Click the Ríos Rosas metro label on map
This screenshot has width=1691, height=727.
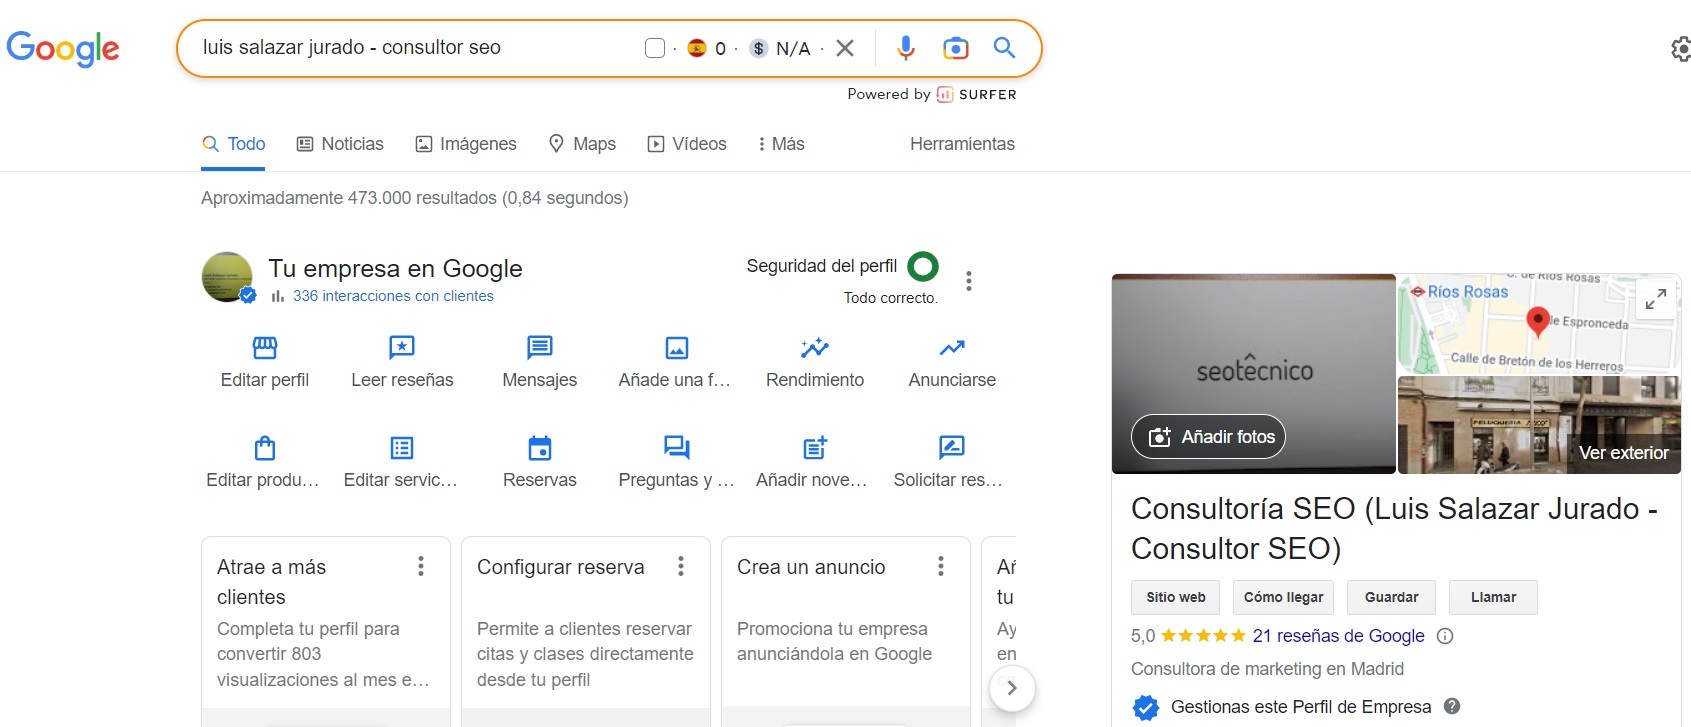point(1459,291)
